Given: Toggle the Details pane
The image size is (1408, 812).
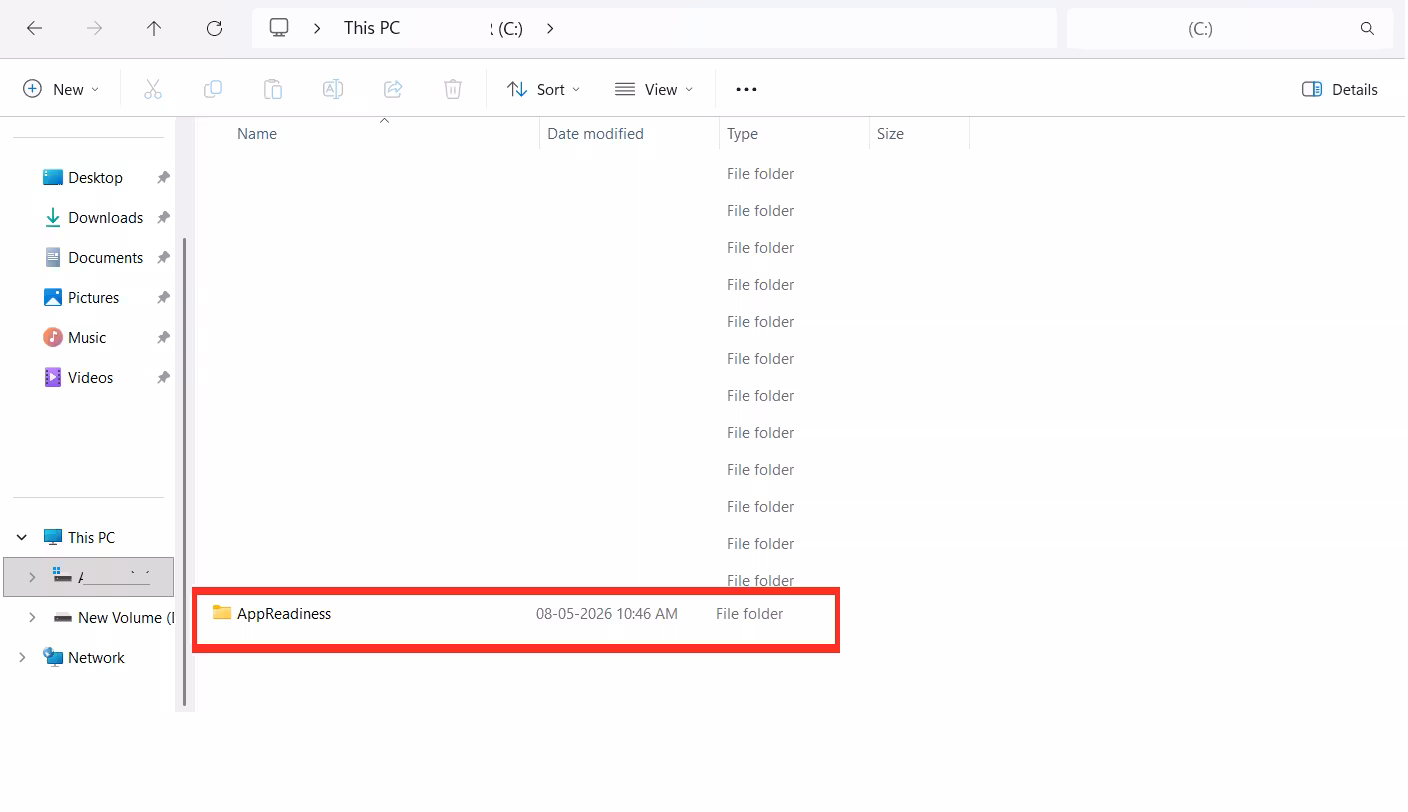Looking at the screenshot, I should (x=1340, y=89).
